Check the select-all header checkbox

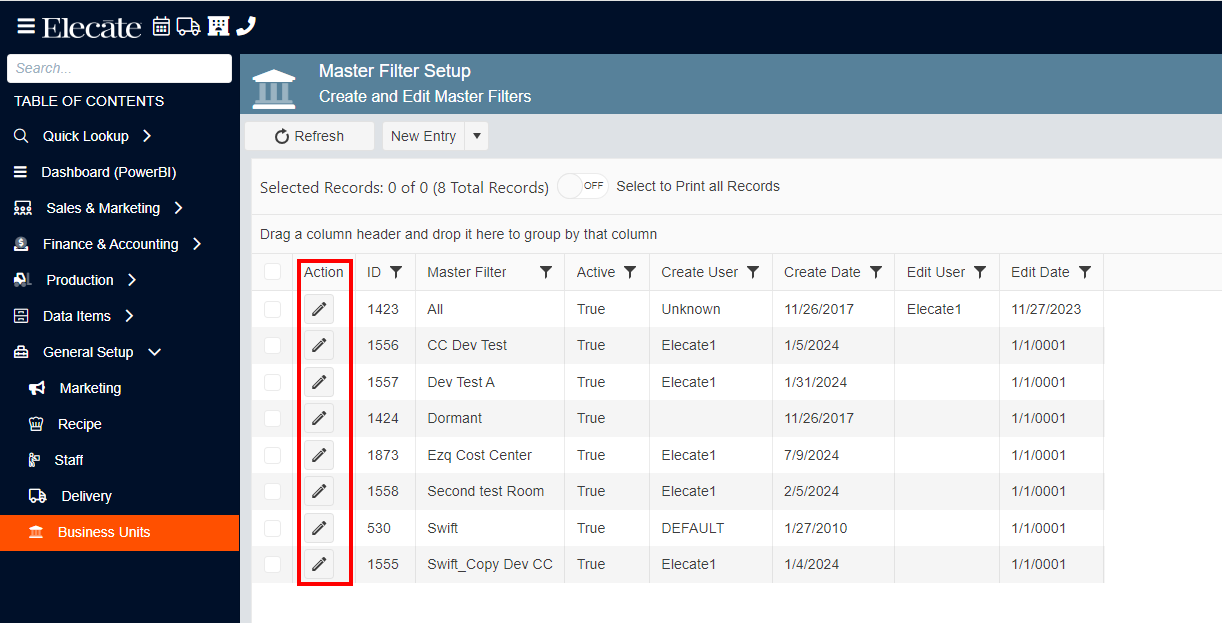273,272
